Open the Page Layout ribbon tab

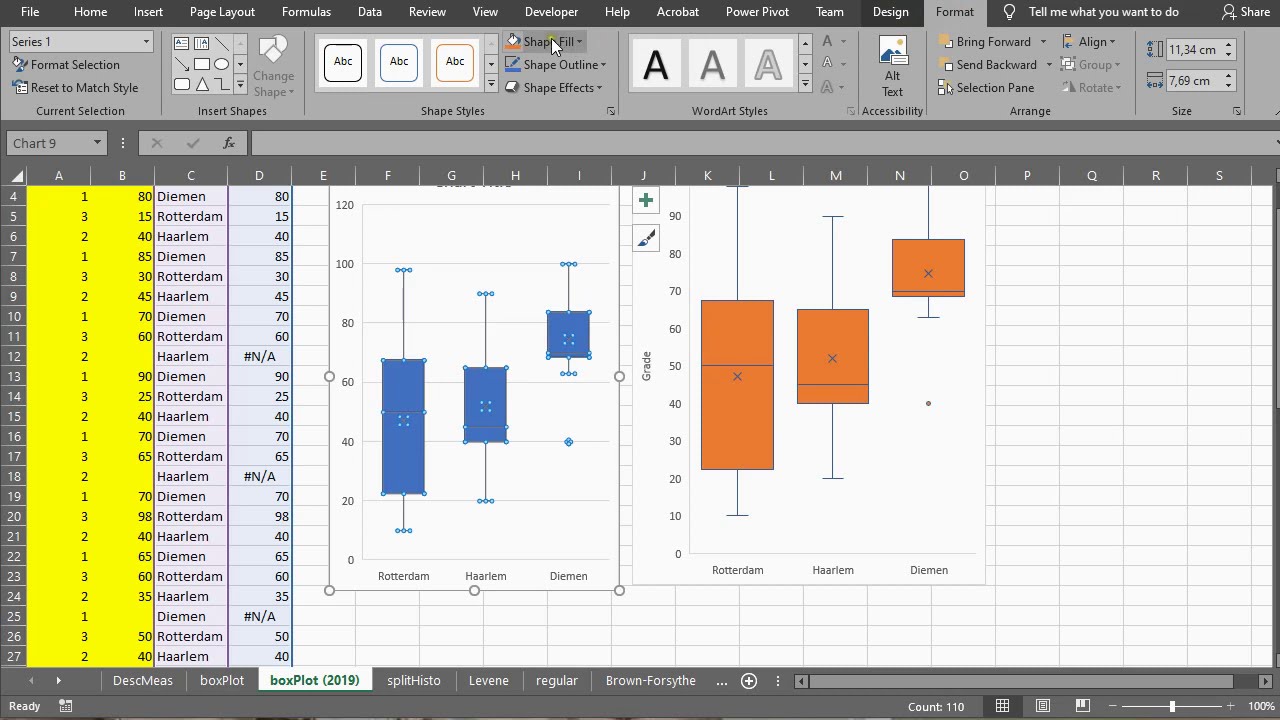pos(222,12)
